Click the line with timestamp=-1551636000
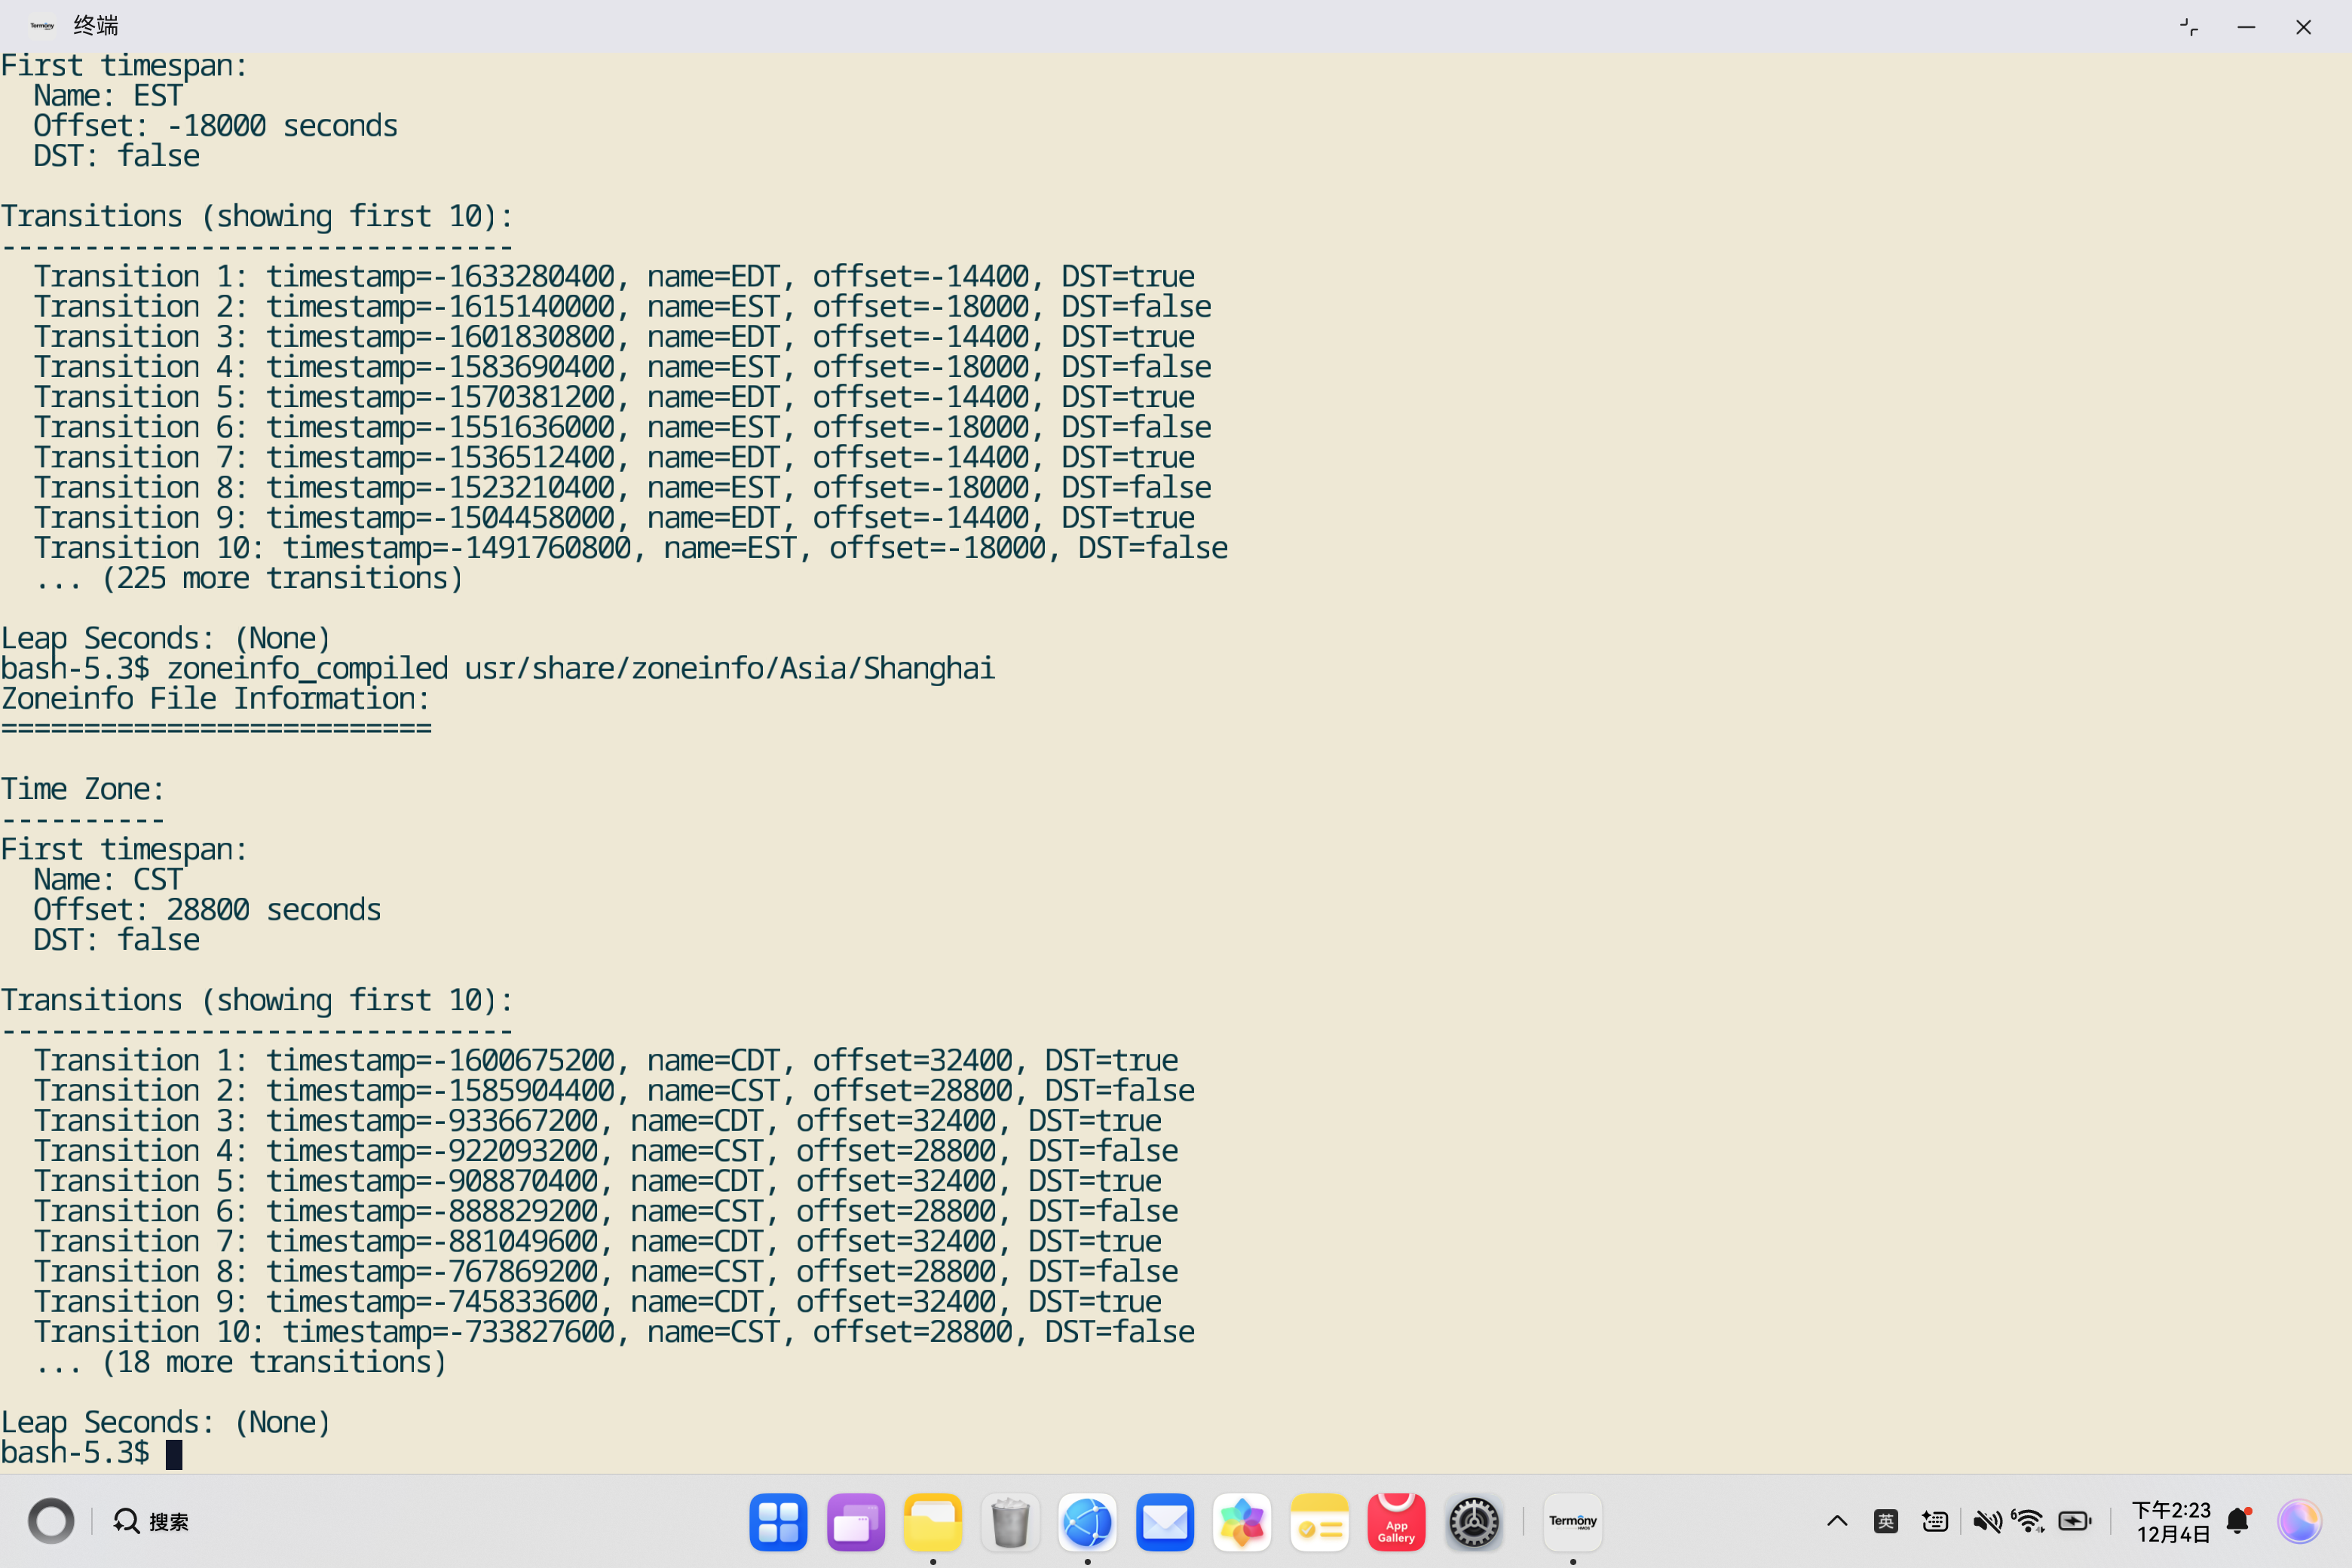Image resolution: width=2352 pixels, height=1568 pixels. [622, 427]
